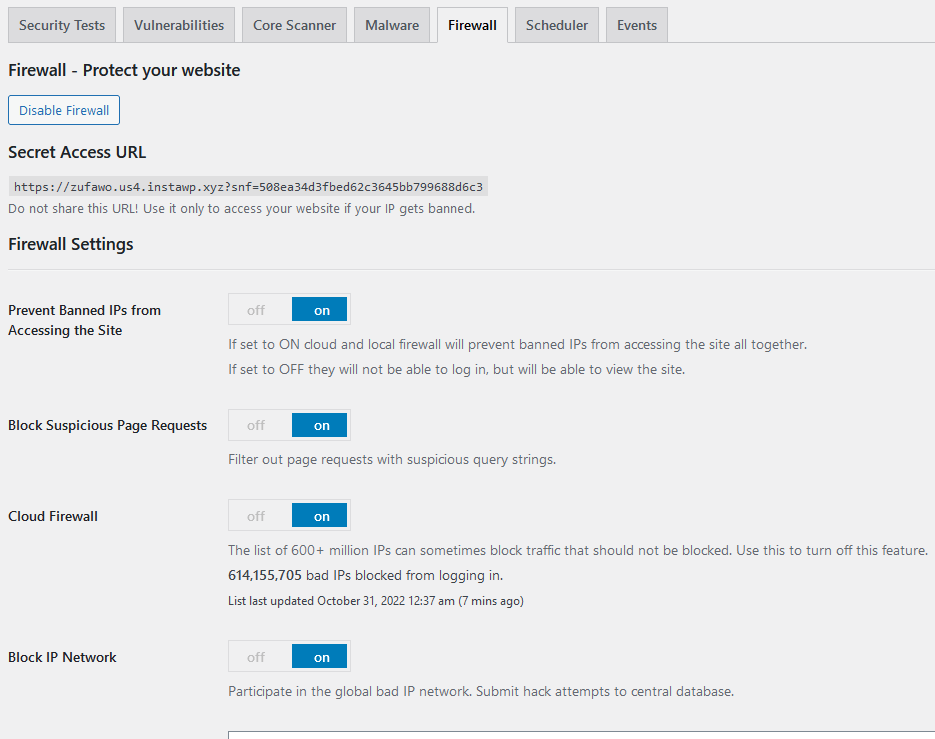
Task: Click the Firewall Settings heading
Action: (71, 245)
